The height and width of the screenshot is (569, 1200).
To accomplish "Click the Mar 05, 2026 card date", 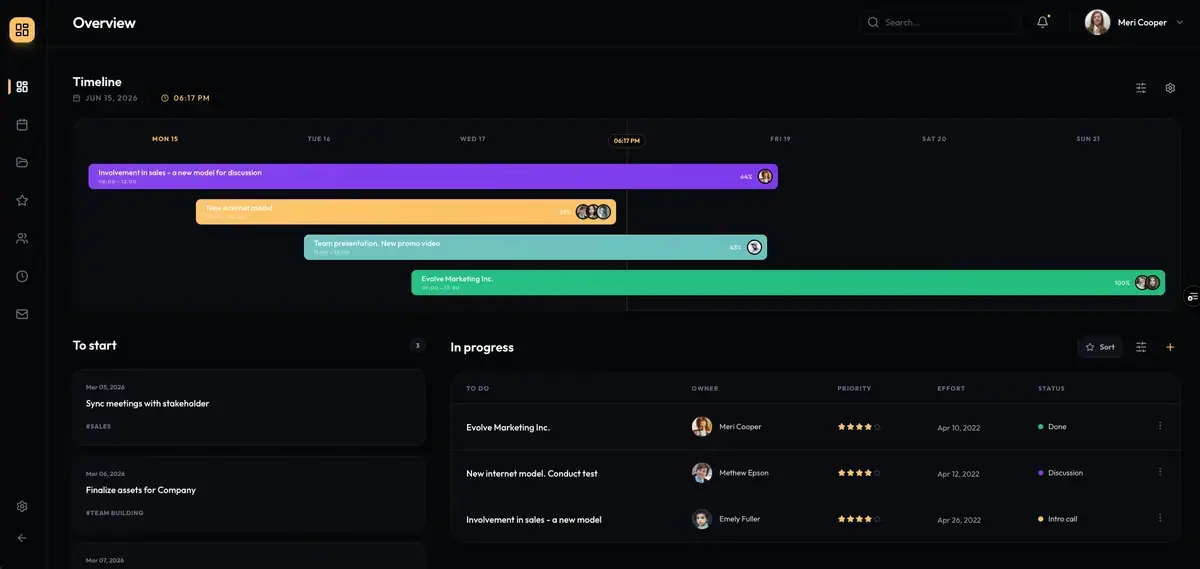I will [x=105, y=387].
